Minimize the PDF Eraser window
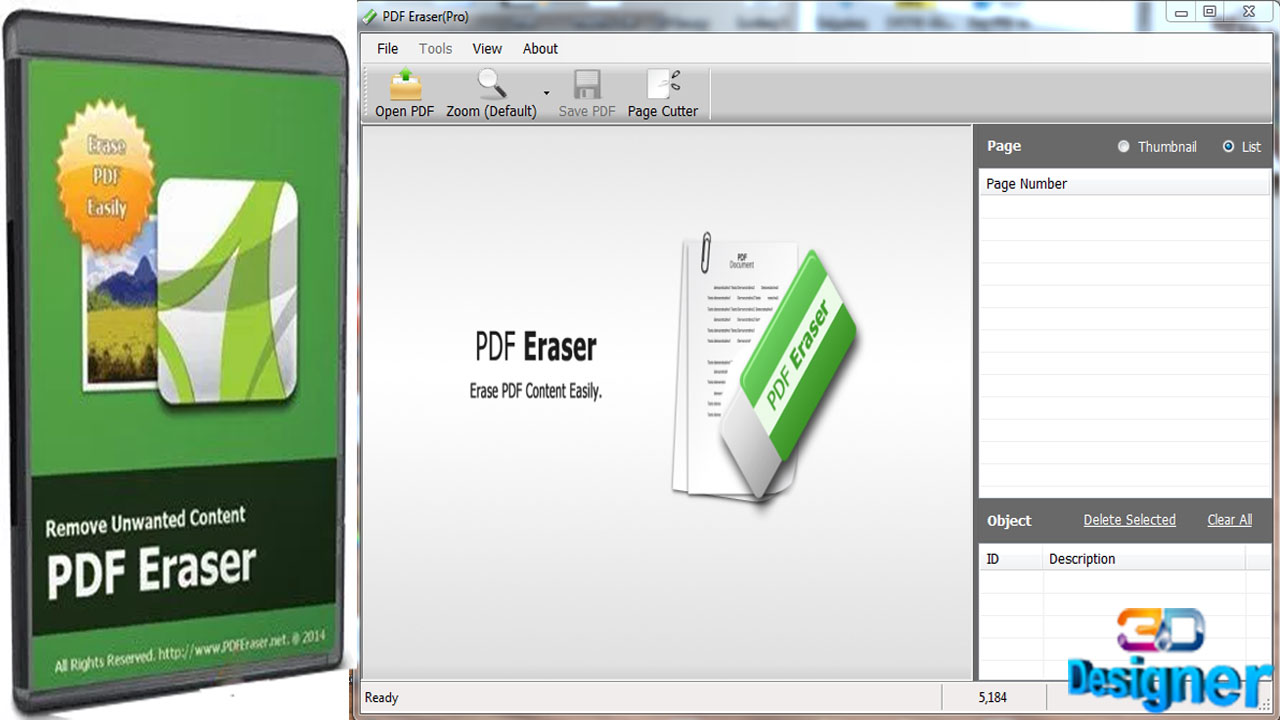1280x720 pixels. click(1183, 12)
